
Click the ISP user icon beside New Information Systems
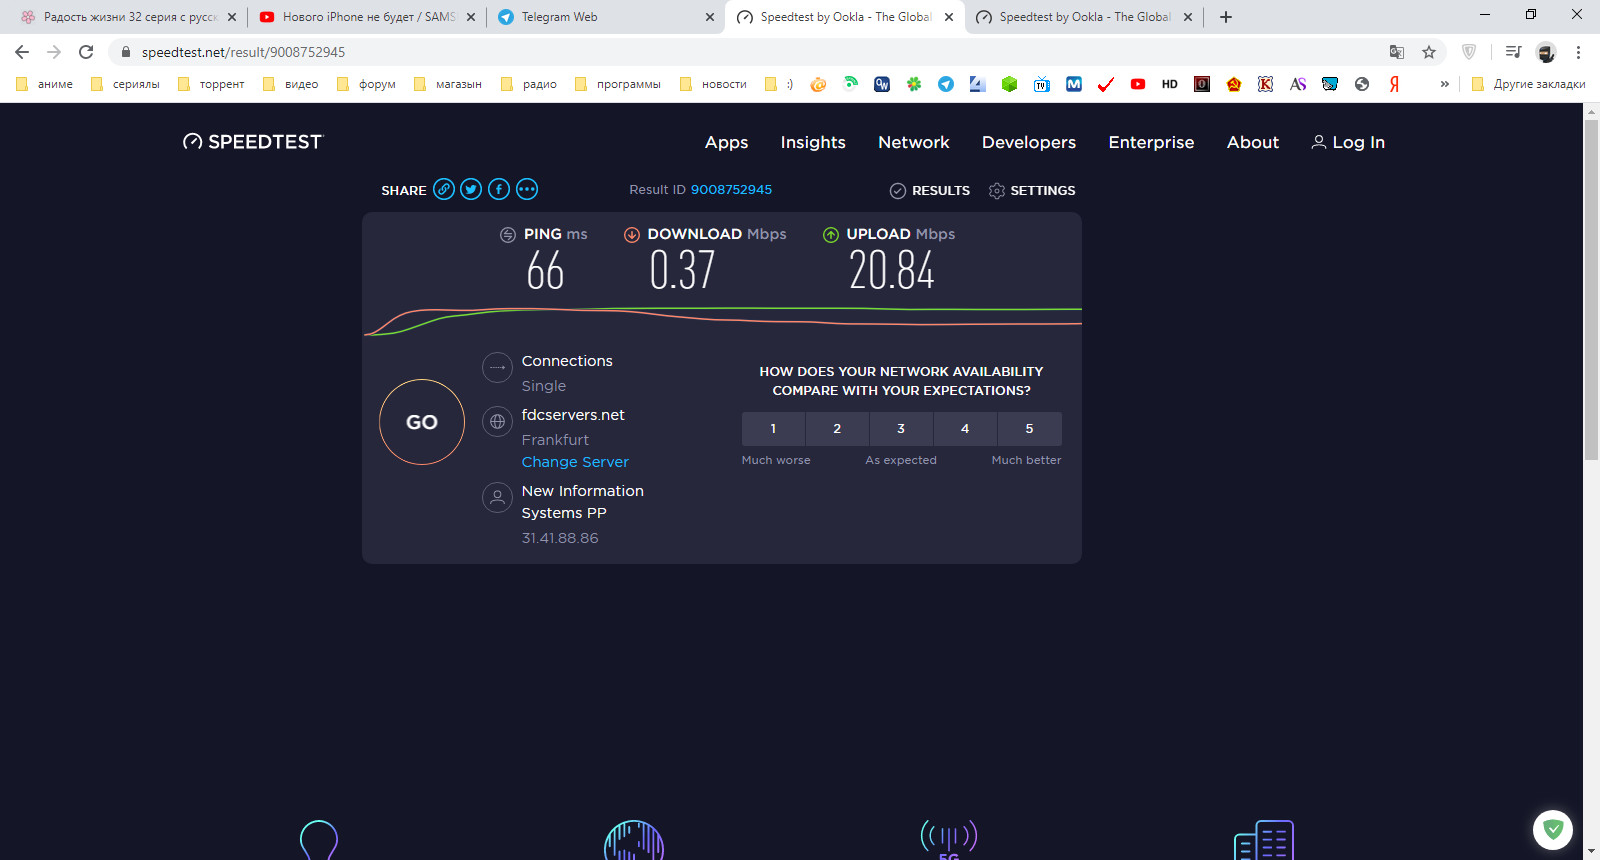pos(497,497)
